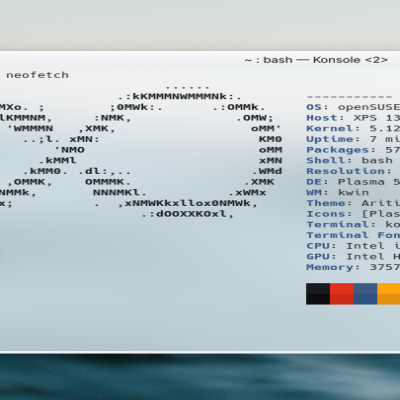The height and width of the screenshot is (400, 400).
Task: Click the Uptime line
Action: (x=353, y=139)
